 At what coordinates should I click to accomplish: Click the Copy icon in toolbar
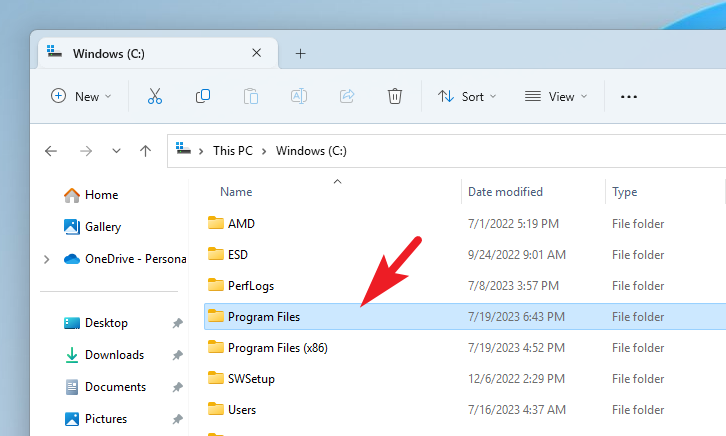coord(203,96)
